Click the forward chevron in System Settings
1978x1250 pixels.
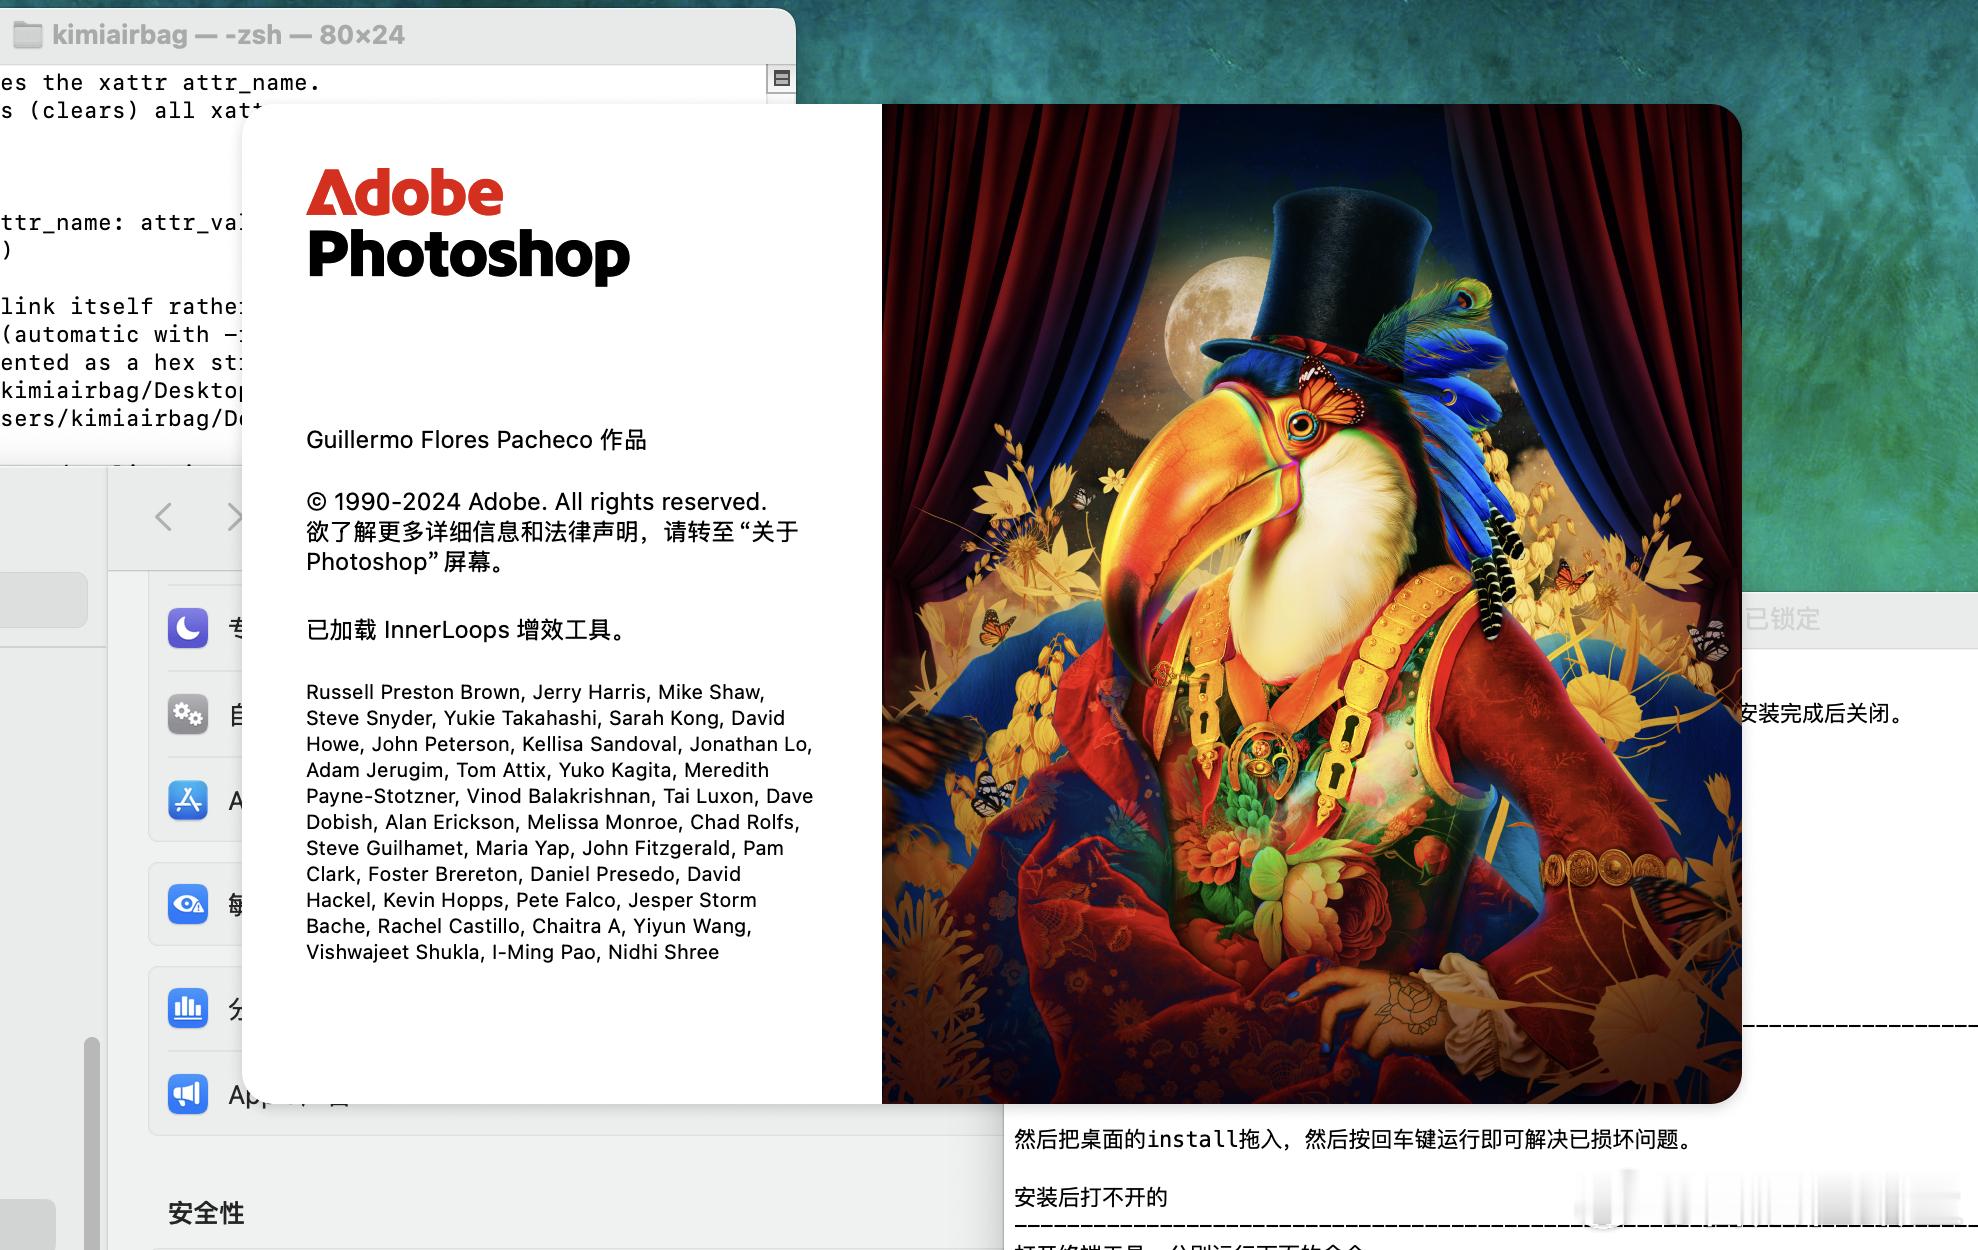pyautogui.click(x=234, y=517)
